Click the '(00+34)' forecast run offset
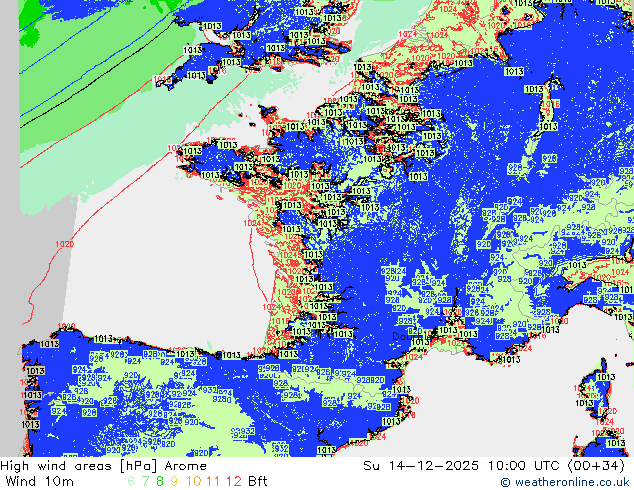Image resolution: width=634 pixels, height=490 pixels. (597, 466)
